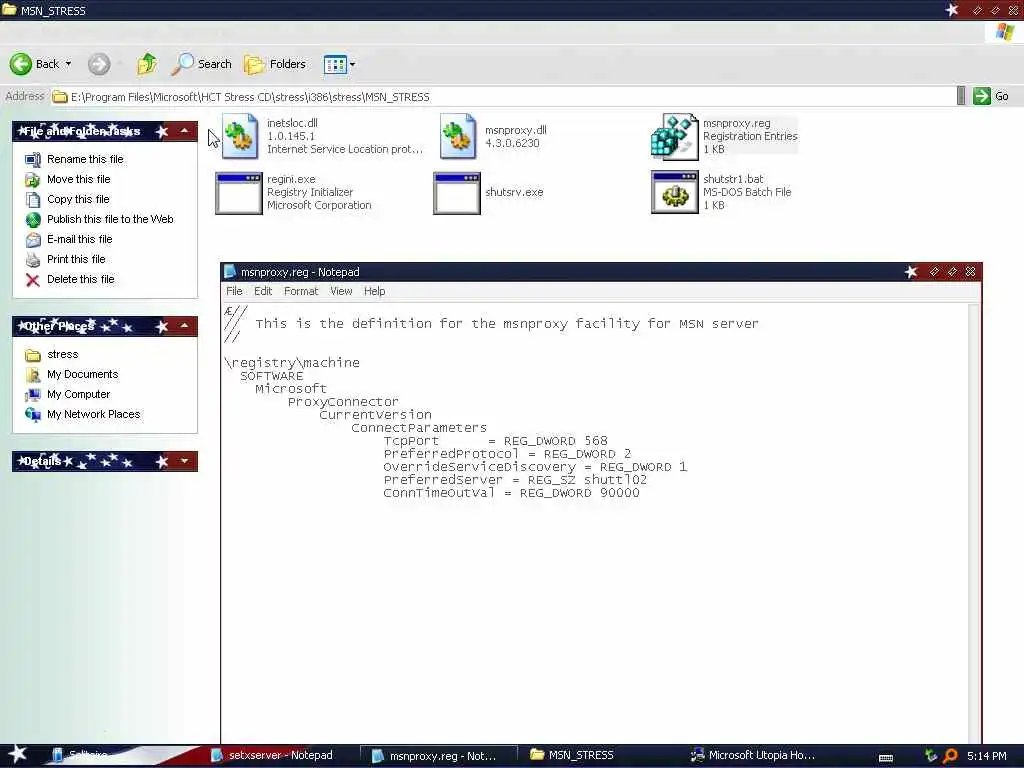Open Notepad's Help menu
This screenshot has height=768, width=1024.
[x=374, y=291]
